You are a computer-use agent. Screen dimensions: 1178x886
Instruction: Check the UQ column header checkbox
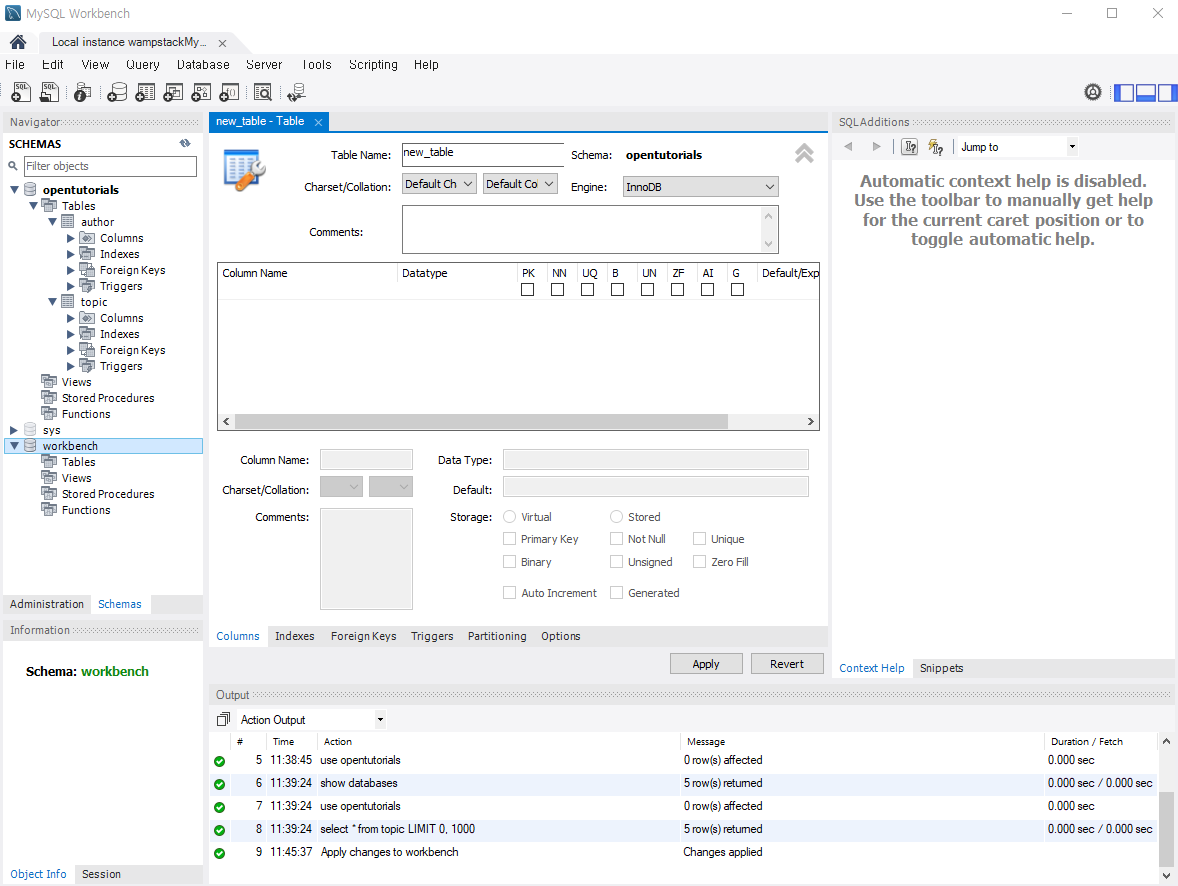pyautogui.click(x=587, y=289)
